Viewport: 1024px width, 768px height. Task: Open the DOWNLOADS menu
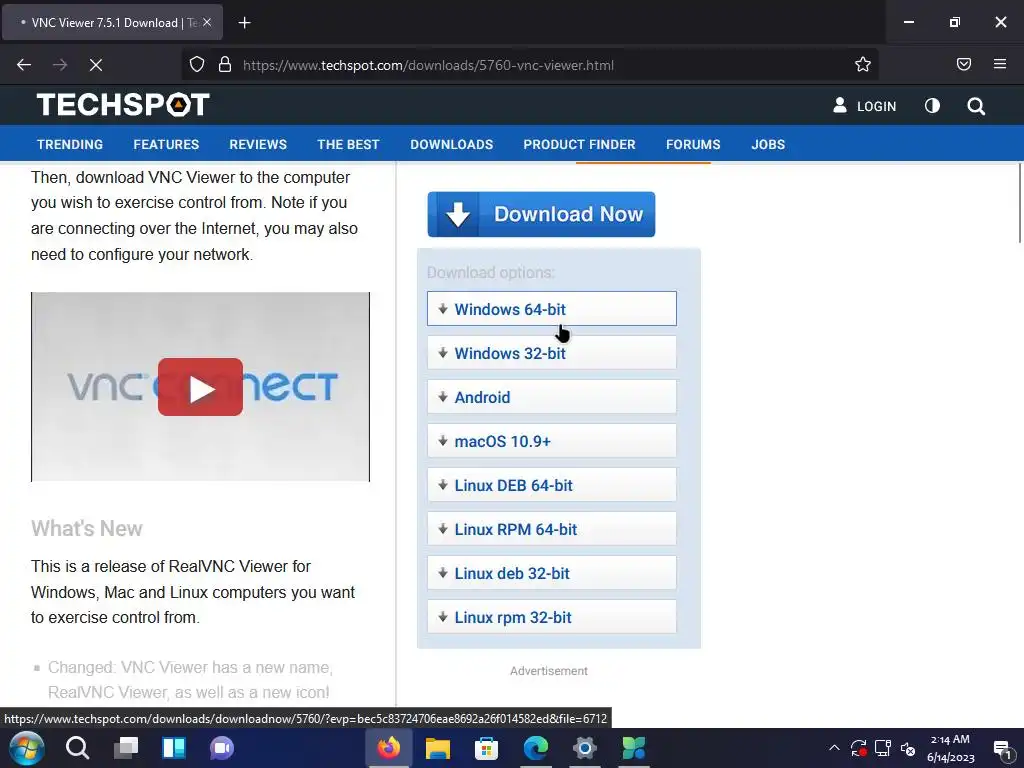click(x=451, y=144)
